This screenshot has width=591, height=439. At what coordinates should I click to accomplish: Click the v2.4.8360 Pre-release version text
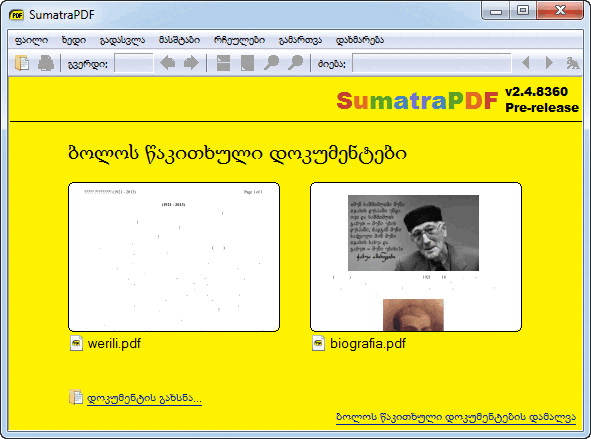click(x=542, y=99)
